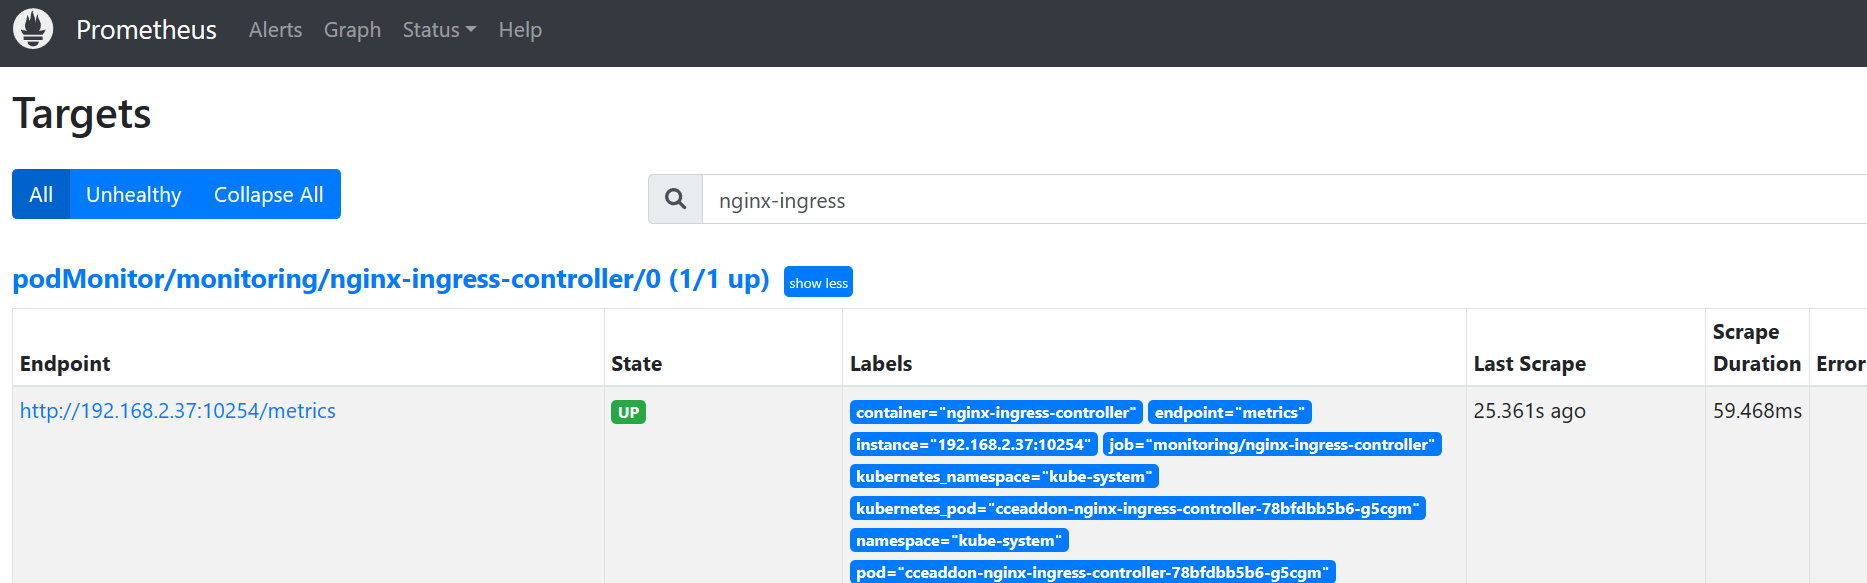The height and width of the screenshot is (583, 1867).
Task: Show only Unhealthy targets
Action: [x=134, y=194]
